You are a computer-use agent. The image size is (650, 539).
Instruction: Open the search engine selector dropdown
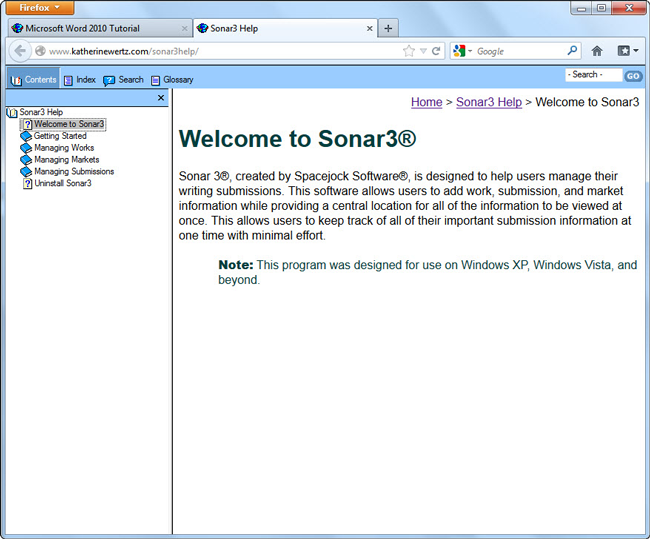pos(463,51)
